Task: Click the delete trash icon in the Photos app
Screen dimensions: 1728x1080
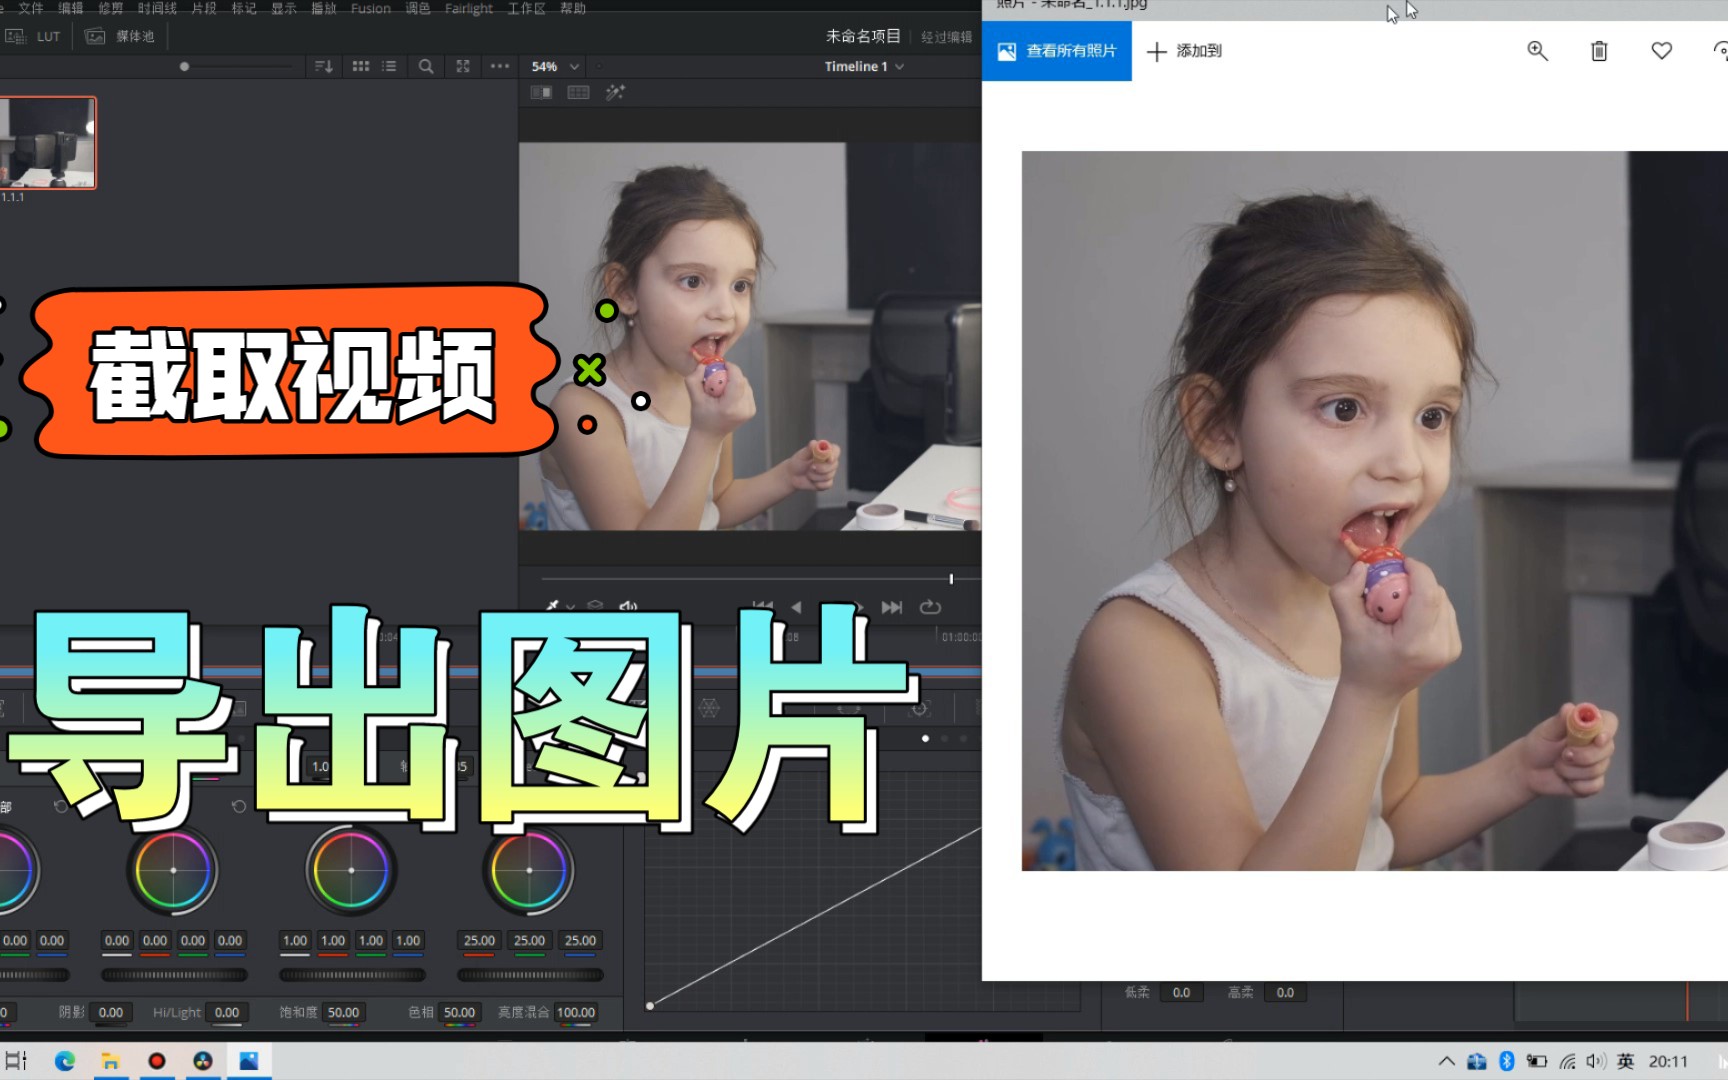Action: tap(1599, 50)
